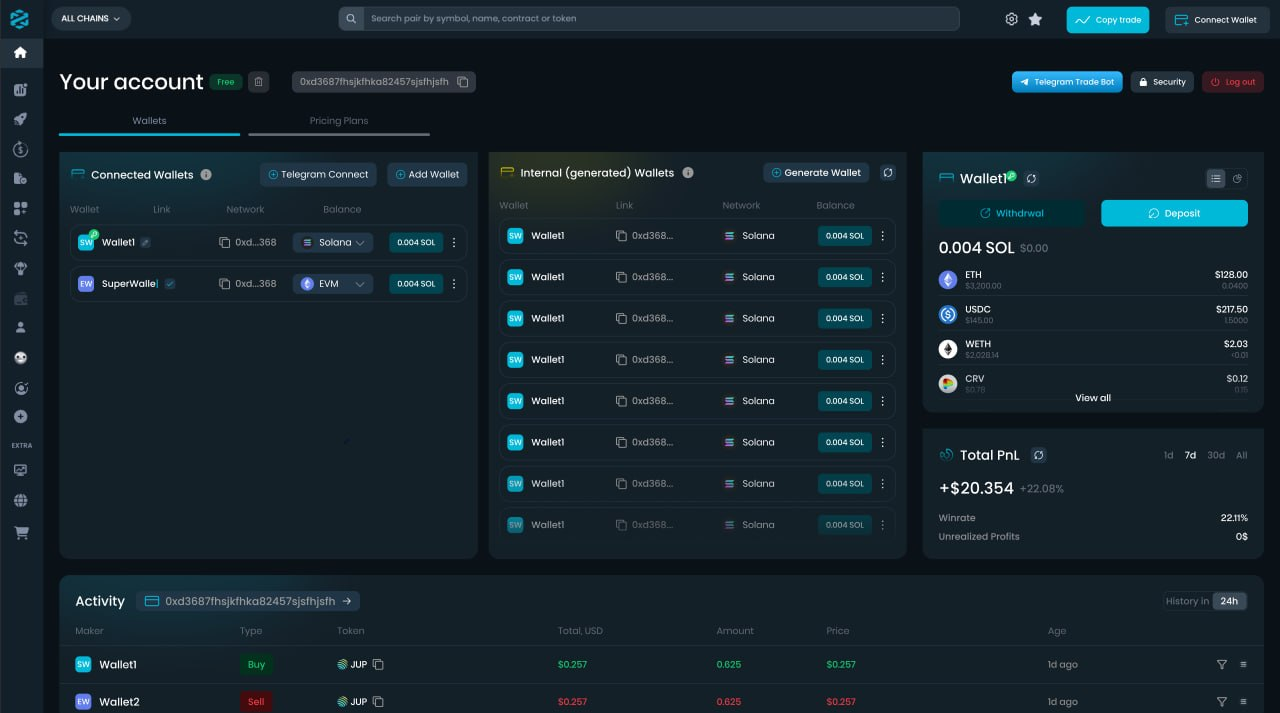
Task: Toggle verified check on SuperWallet
Action: [170, 284]
